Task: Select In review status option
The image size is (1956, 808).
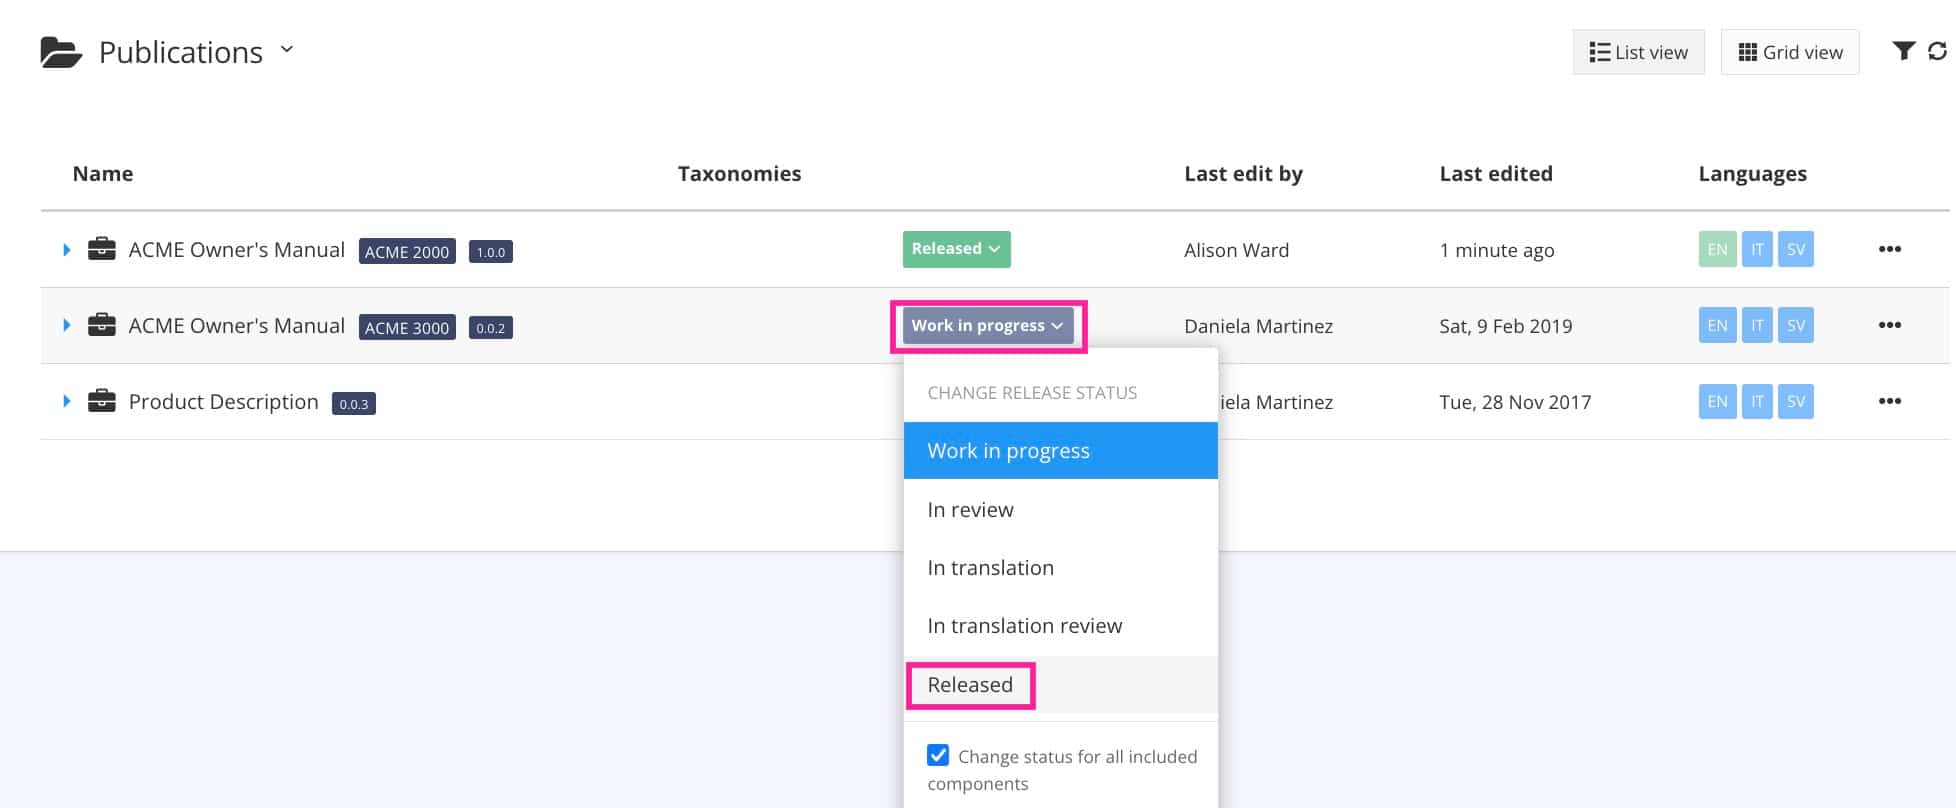Action: (970, 510)
